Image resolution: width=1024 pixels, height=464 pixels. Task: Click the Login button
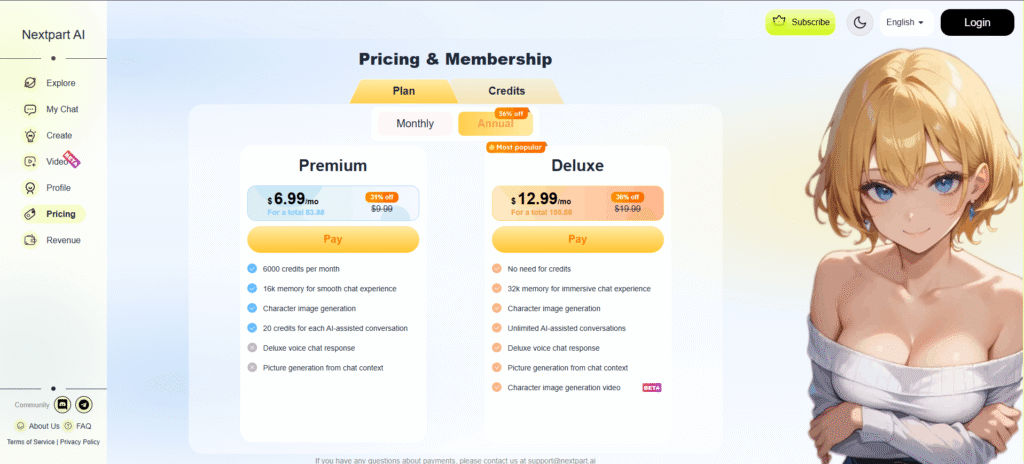[x=977, y=22]
